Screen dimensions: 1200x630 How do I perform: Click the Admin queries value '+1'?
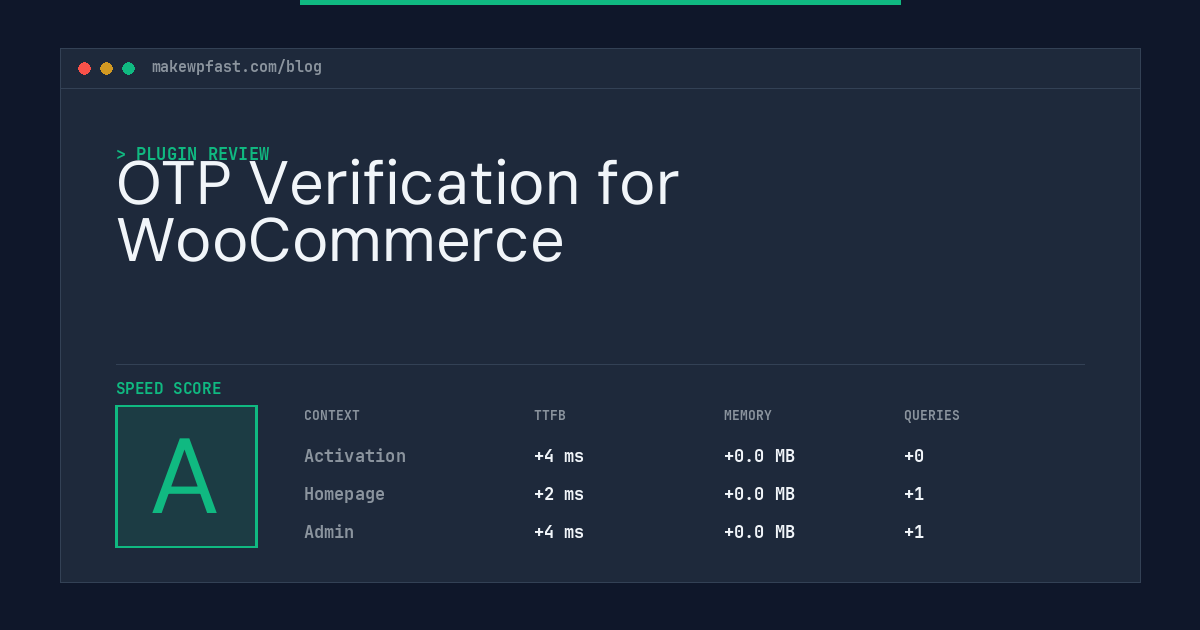click(x=914, y=532)
